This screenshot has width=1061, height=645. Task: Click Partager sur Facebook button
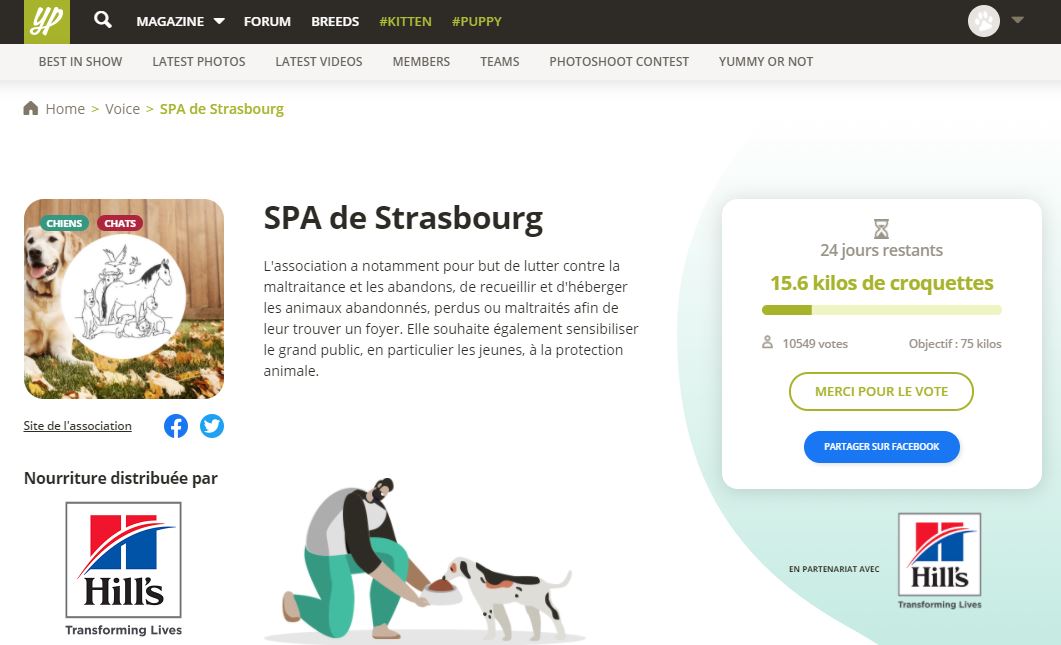[881, 447]
